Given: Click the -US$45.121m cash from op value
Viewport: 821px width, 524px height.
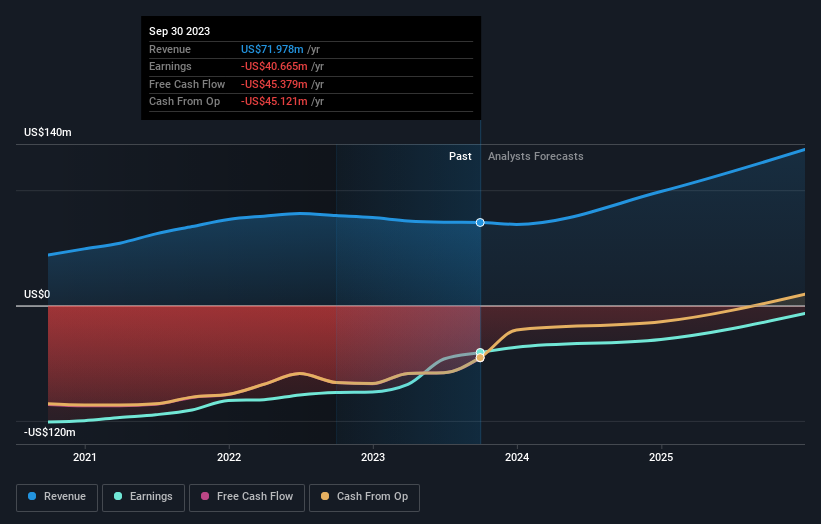Looking at the screenshot, I should click(274, 102).
